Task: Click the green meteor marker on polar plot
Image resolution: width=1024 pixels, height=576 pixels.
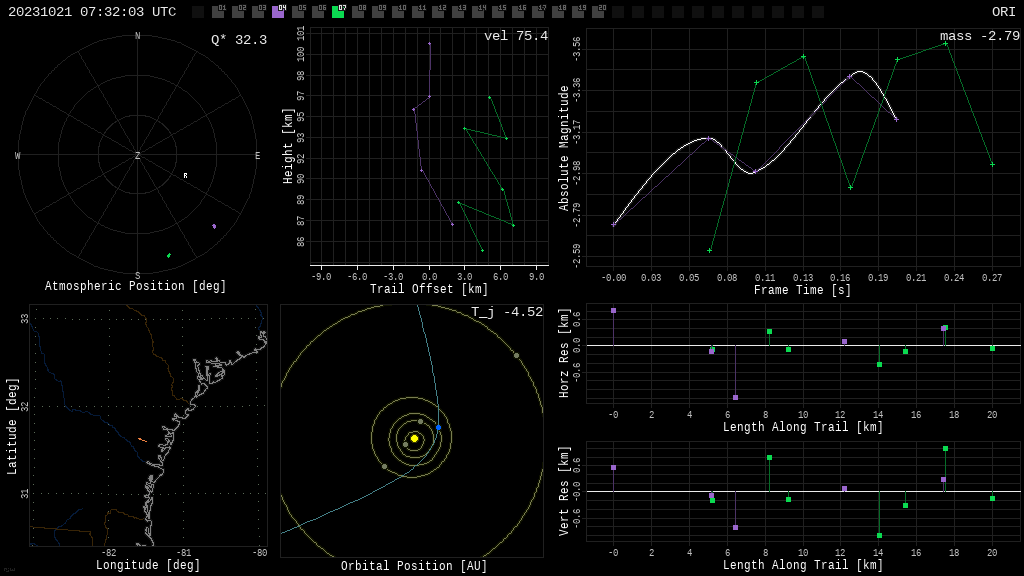Action: pos(169,255)
